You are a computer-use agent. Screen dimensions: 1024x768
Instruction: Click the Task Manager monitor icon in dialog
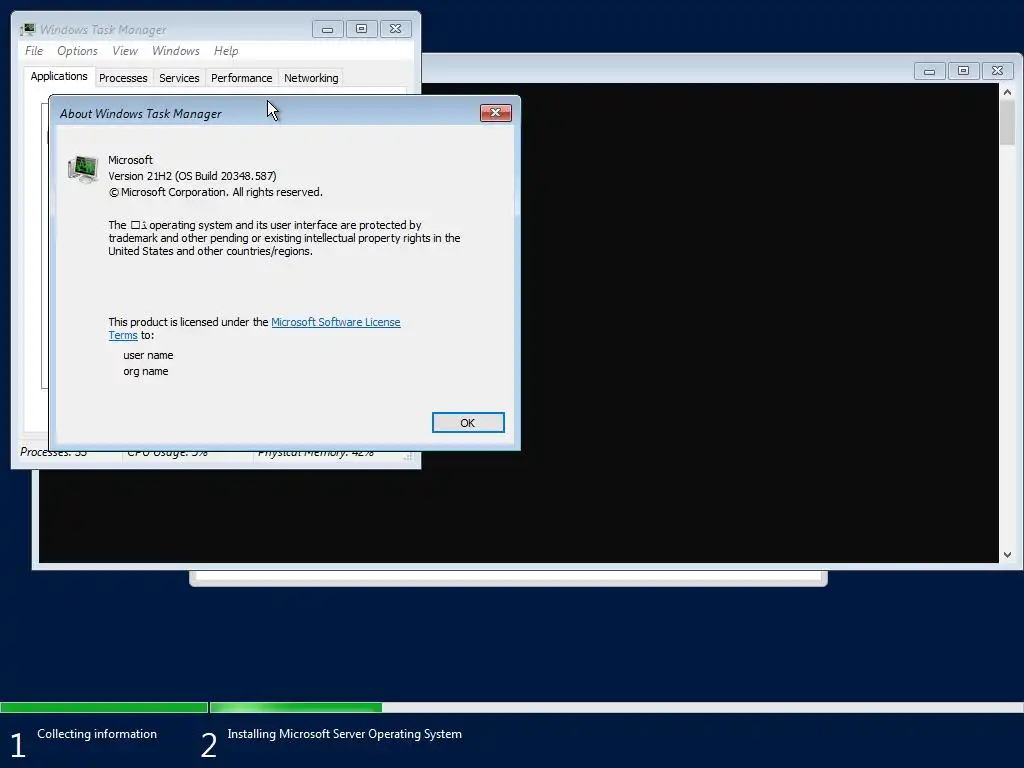pyautogui.click(x=83, y=169)
